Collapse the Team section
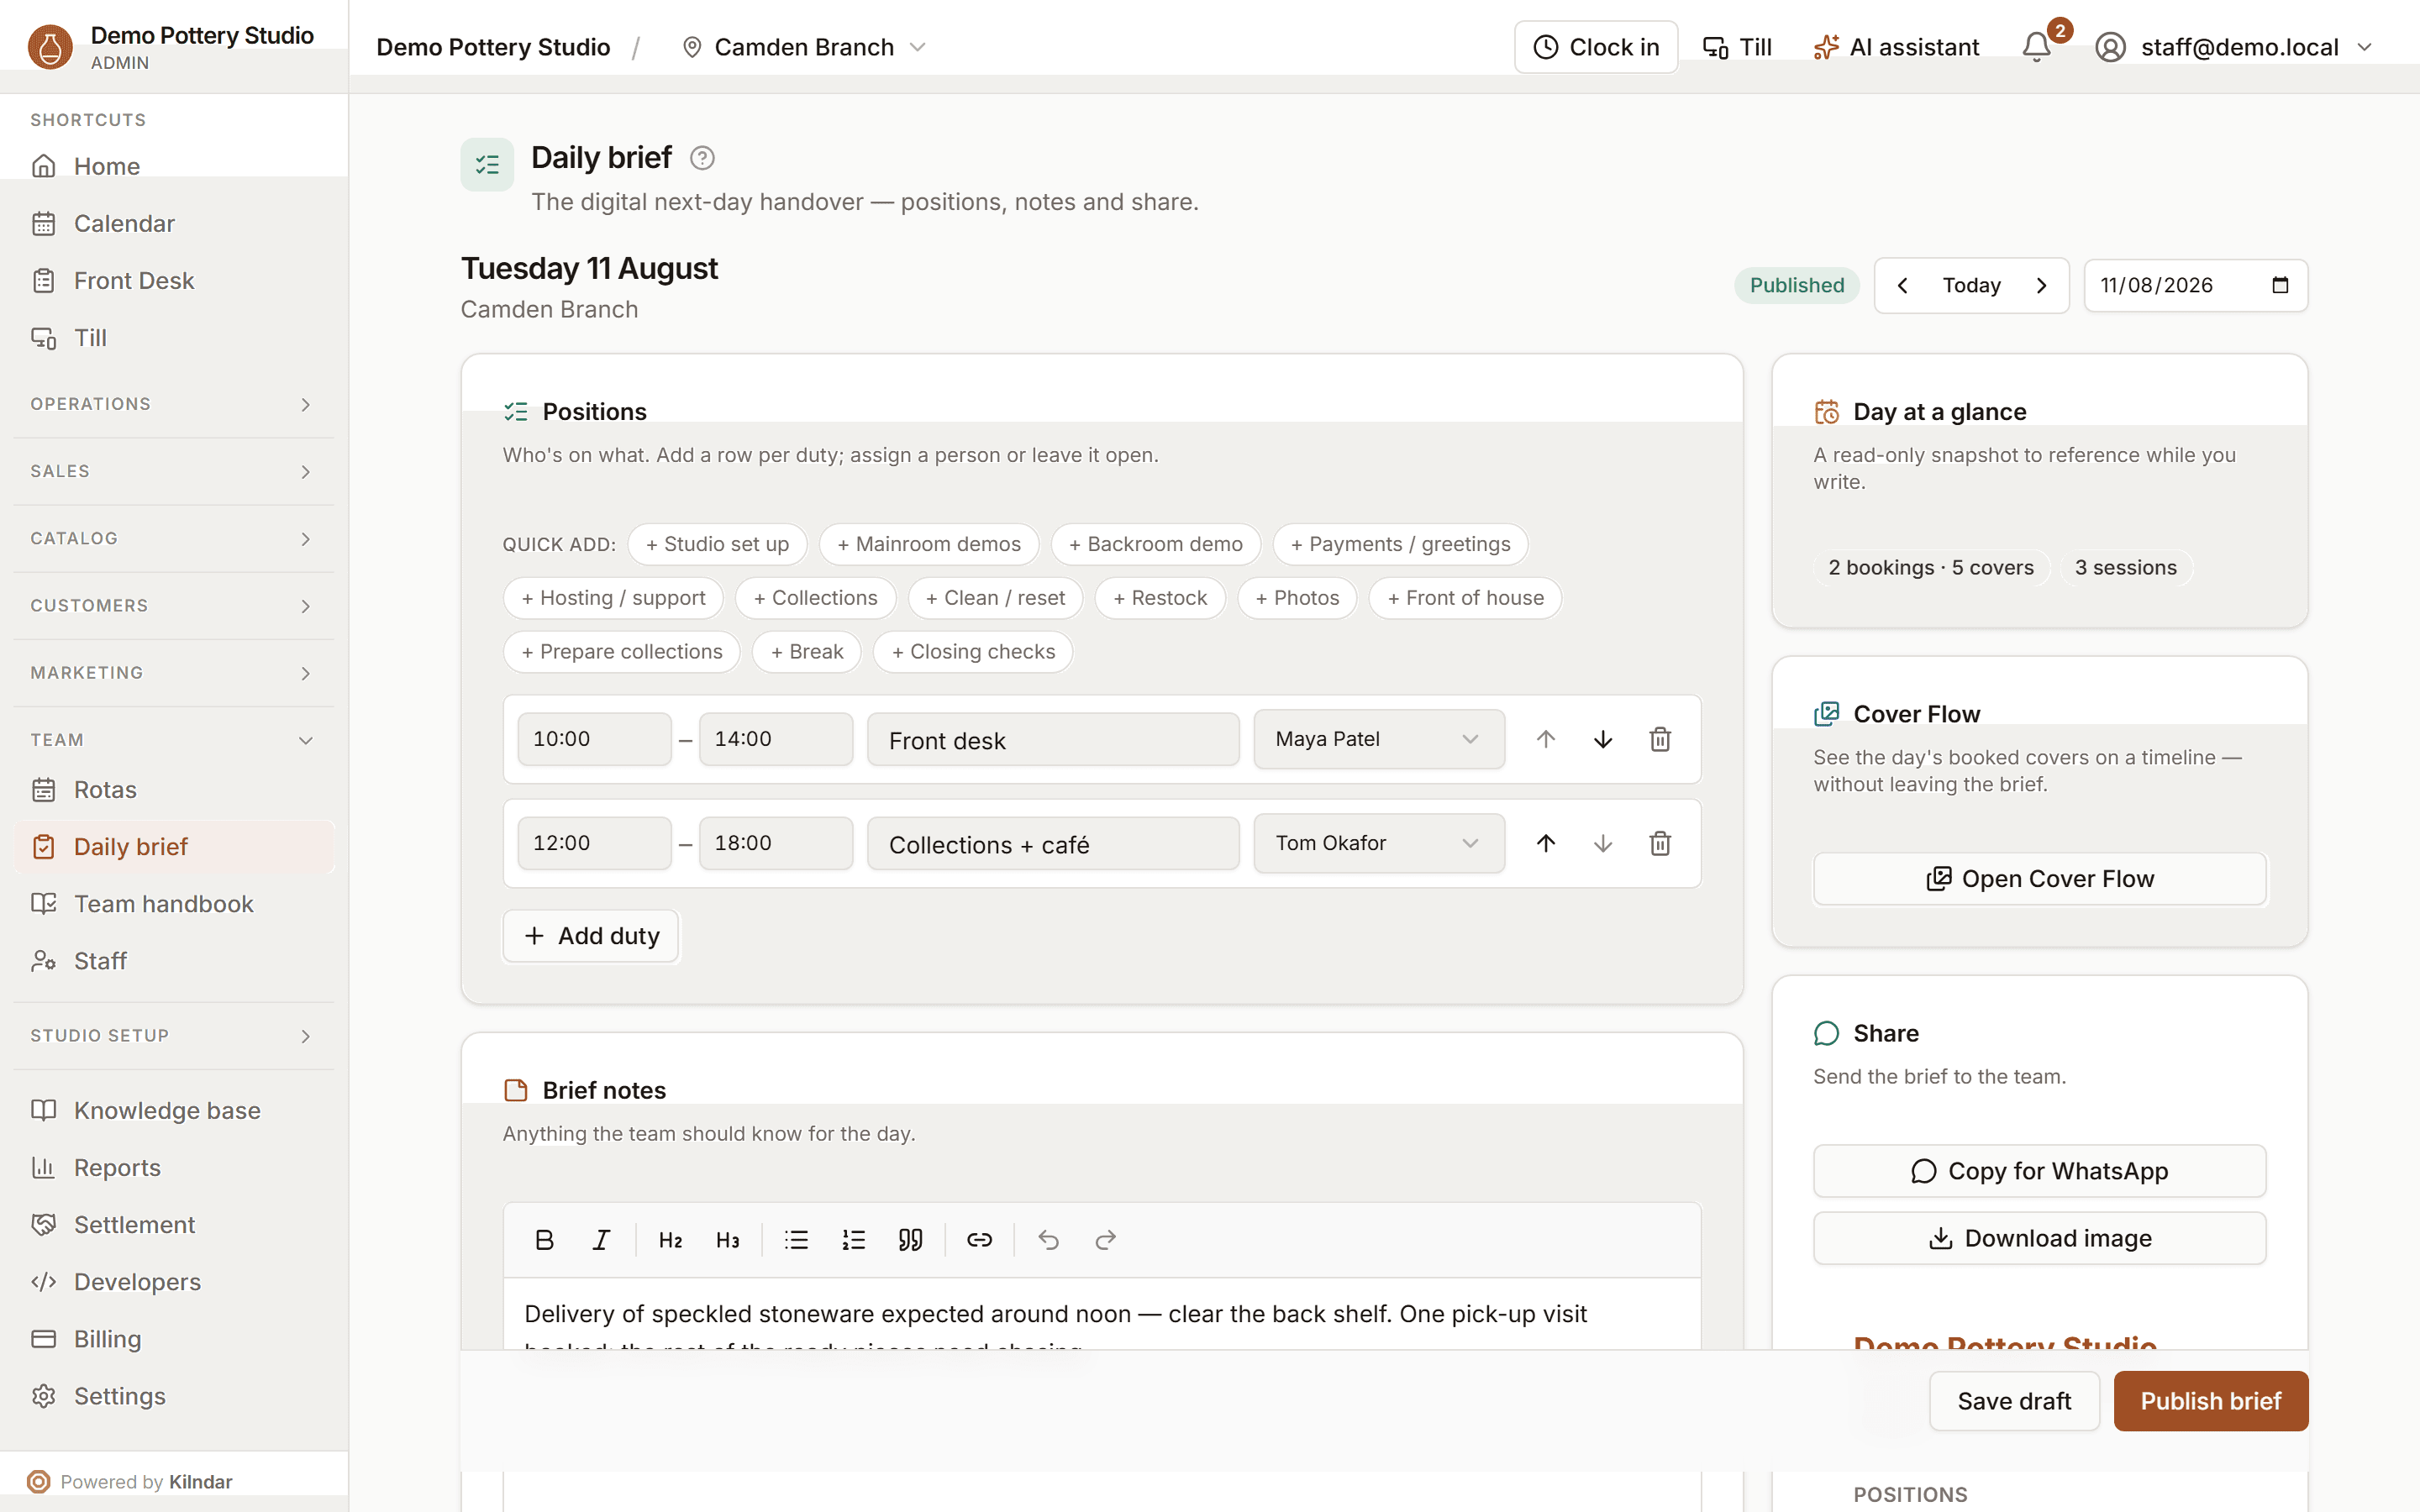Screen dimensions: 2420x1512 click(173, 740)
